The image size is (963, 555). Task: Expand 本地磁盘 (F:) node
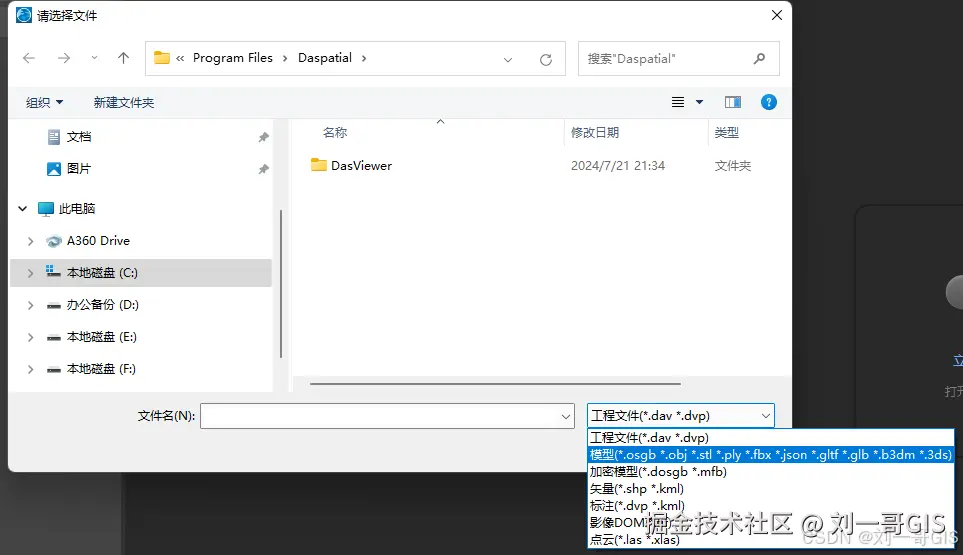pos(30,369)
